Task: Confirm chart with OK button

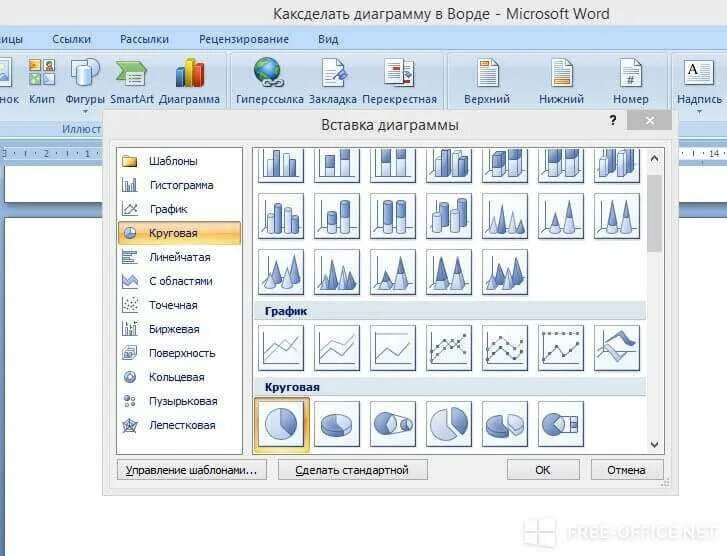Action: coord(543,470)
